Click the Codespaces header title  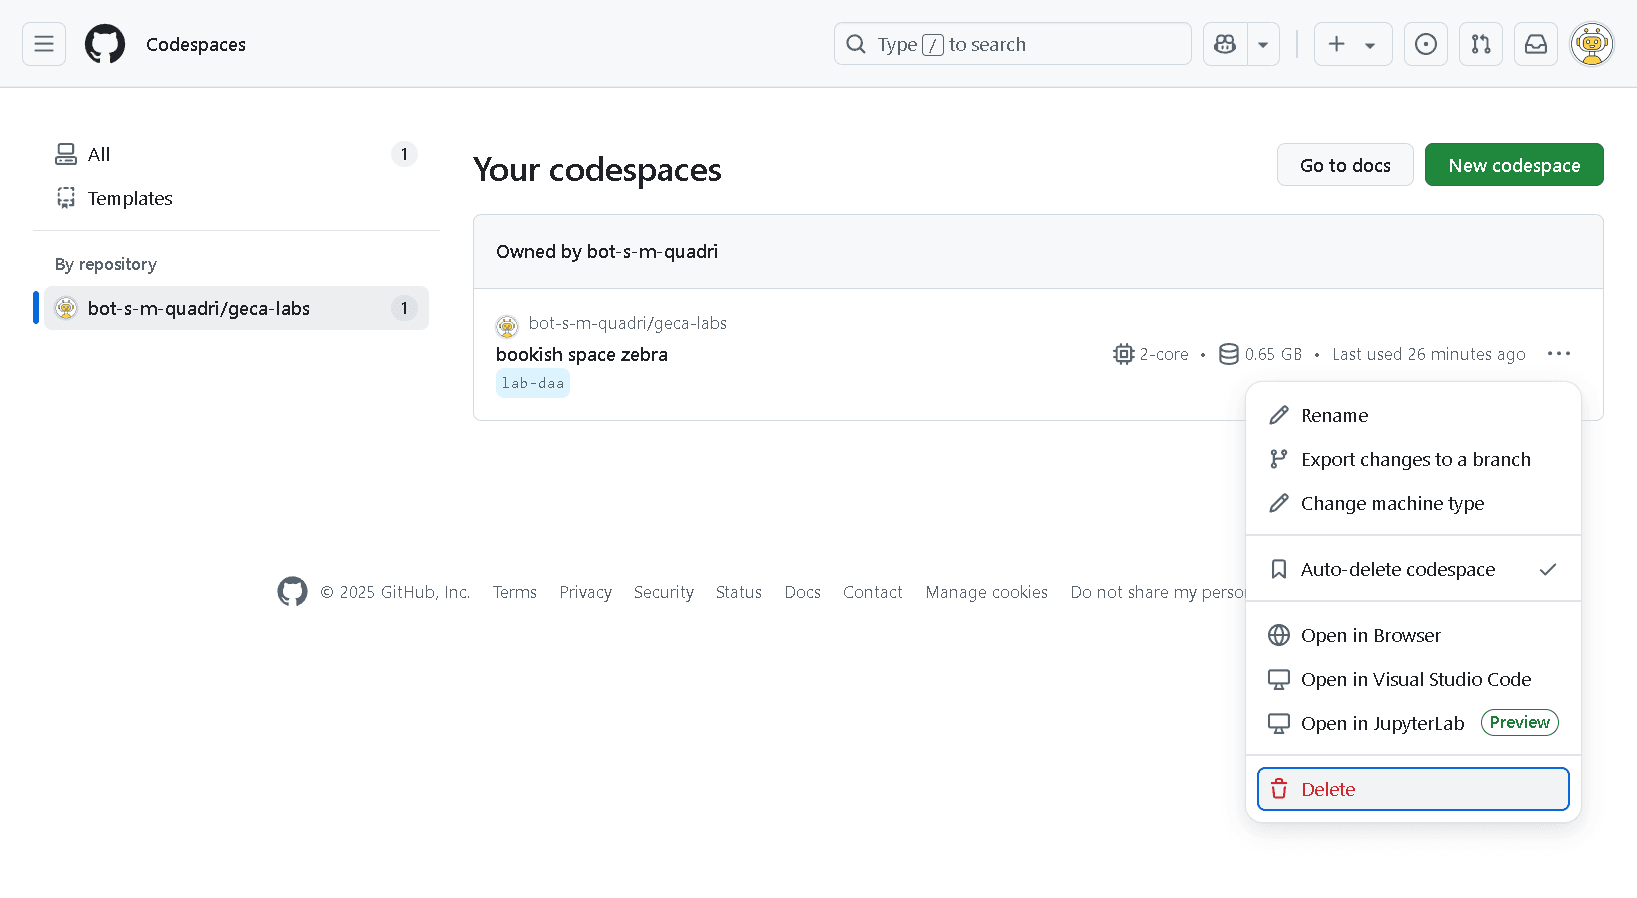click(x=196, y=44)
